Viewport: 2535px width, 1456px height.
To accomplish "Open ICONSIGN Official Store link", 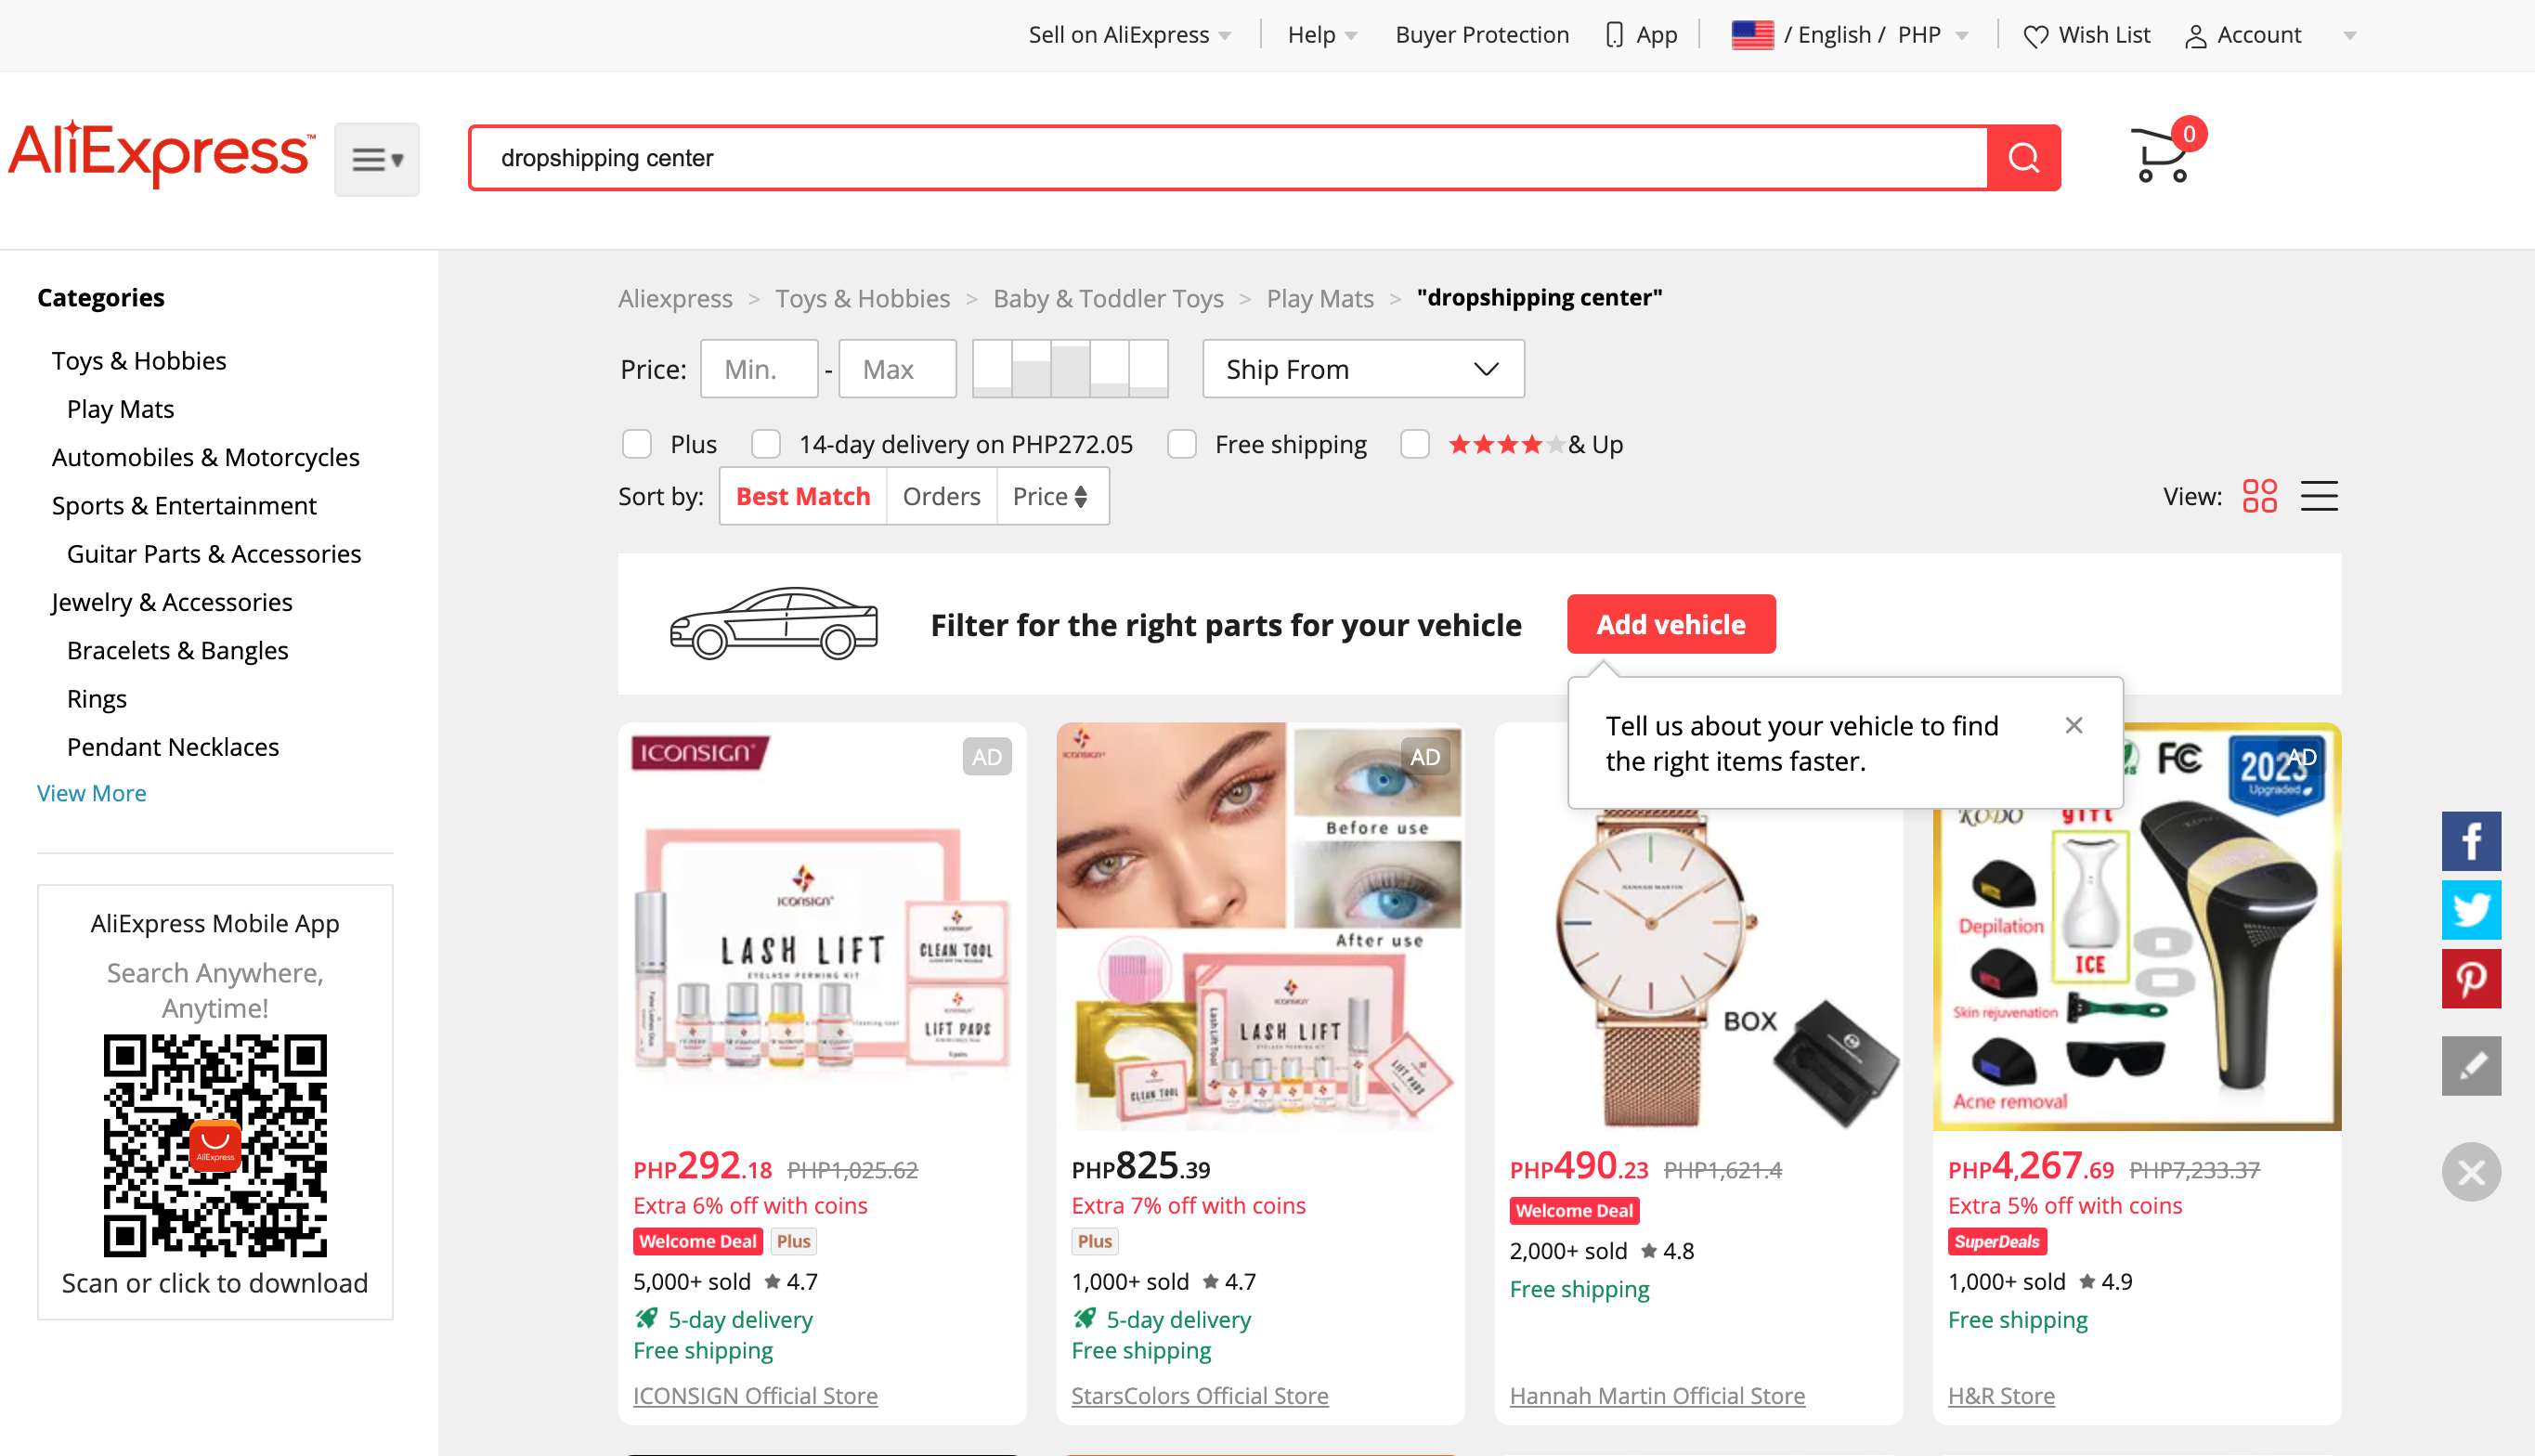I will (x=755, y=1395).
